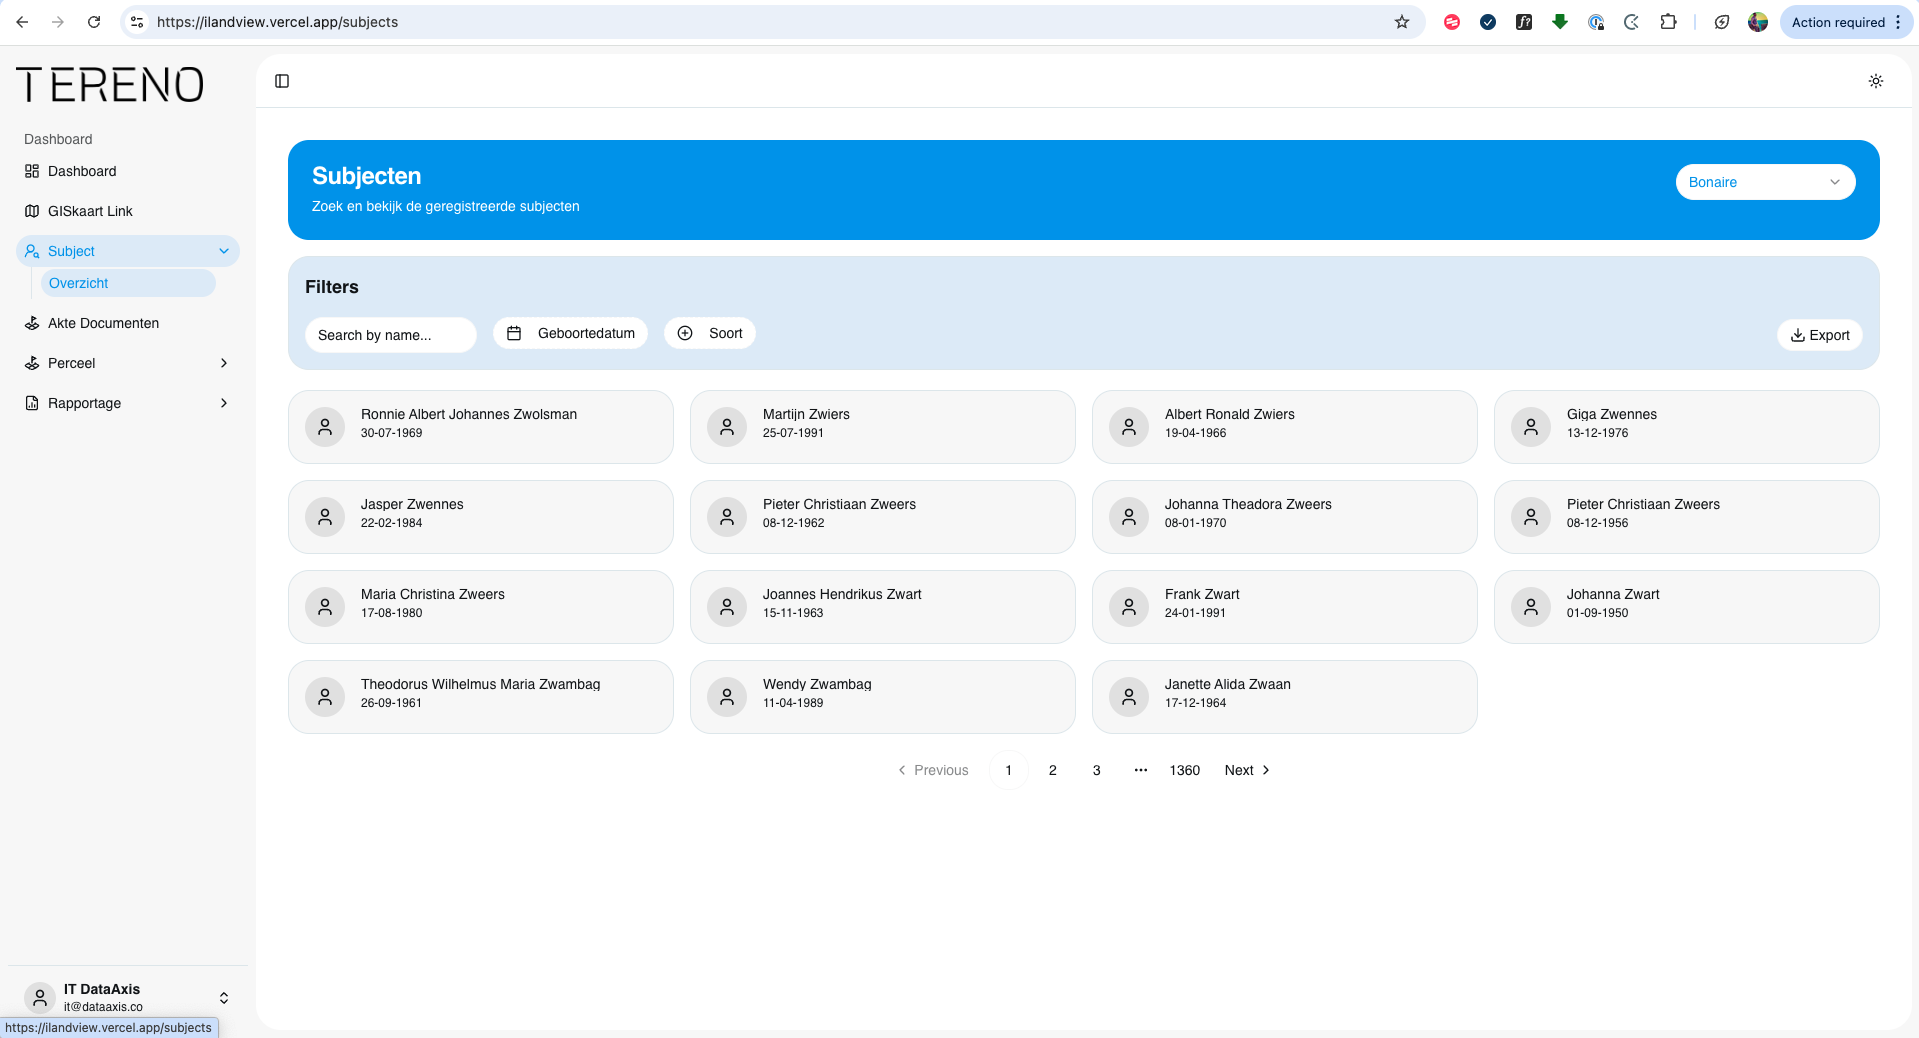This screenshot has width=1919, height=1038.
Task: Click the avatar icon of Jasper Zwennes
Action: [325, 517]
